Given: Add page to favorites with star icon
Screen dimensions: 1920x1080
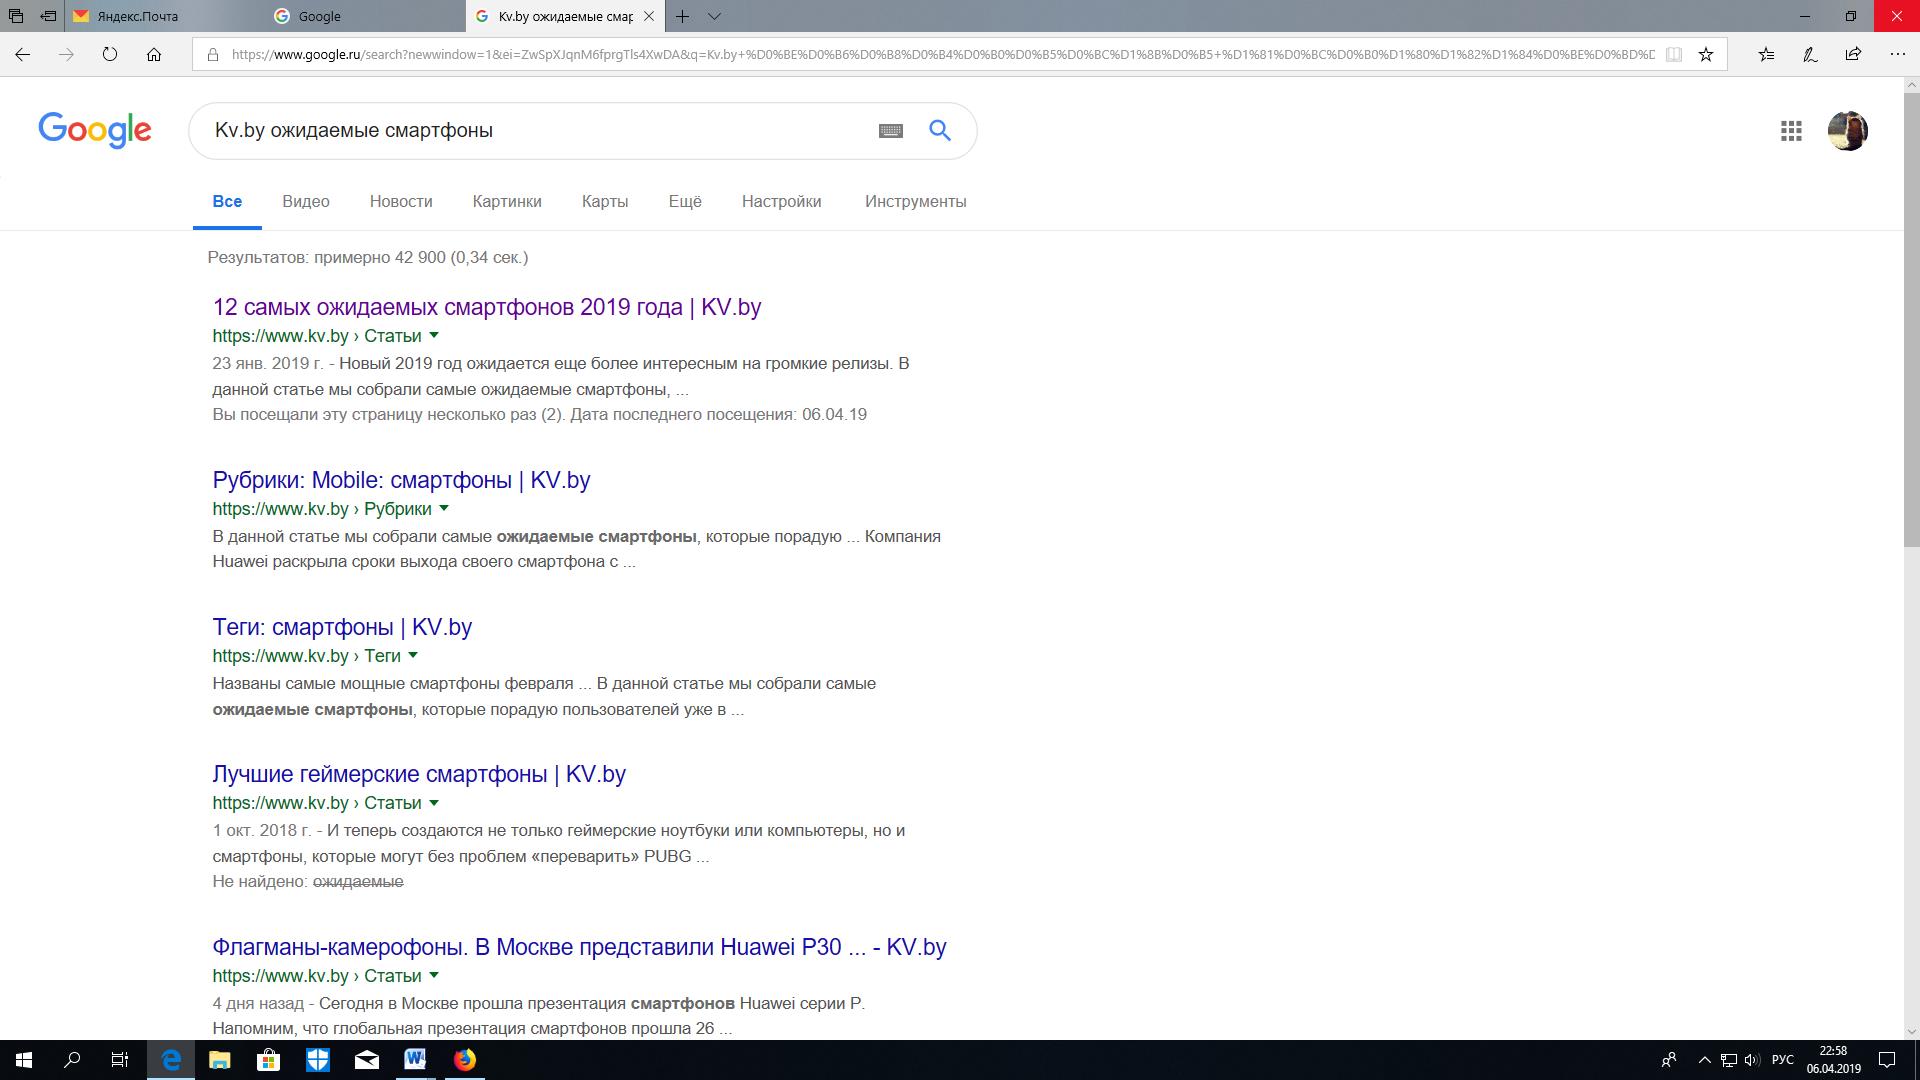Looking at the screenshot, I should [1706, 55].
